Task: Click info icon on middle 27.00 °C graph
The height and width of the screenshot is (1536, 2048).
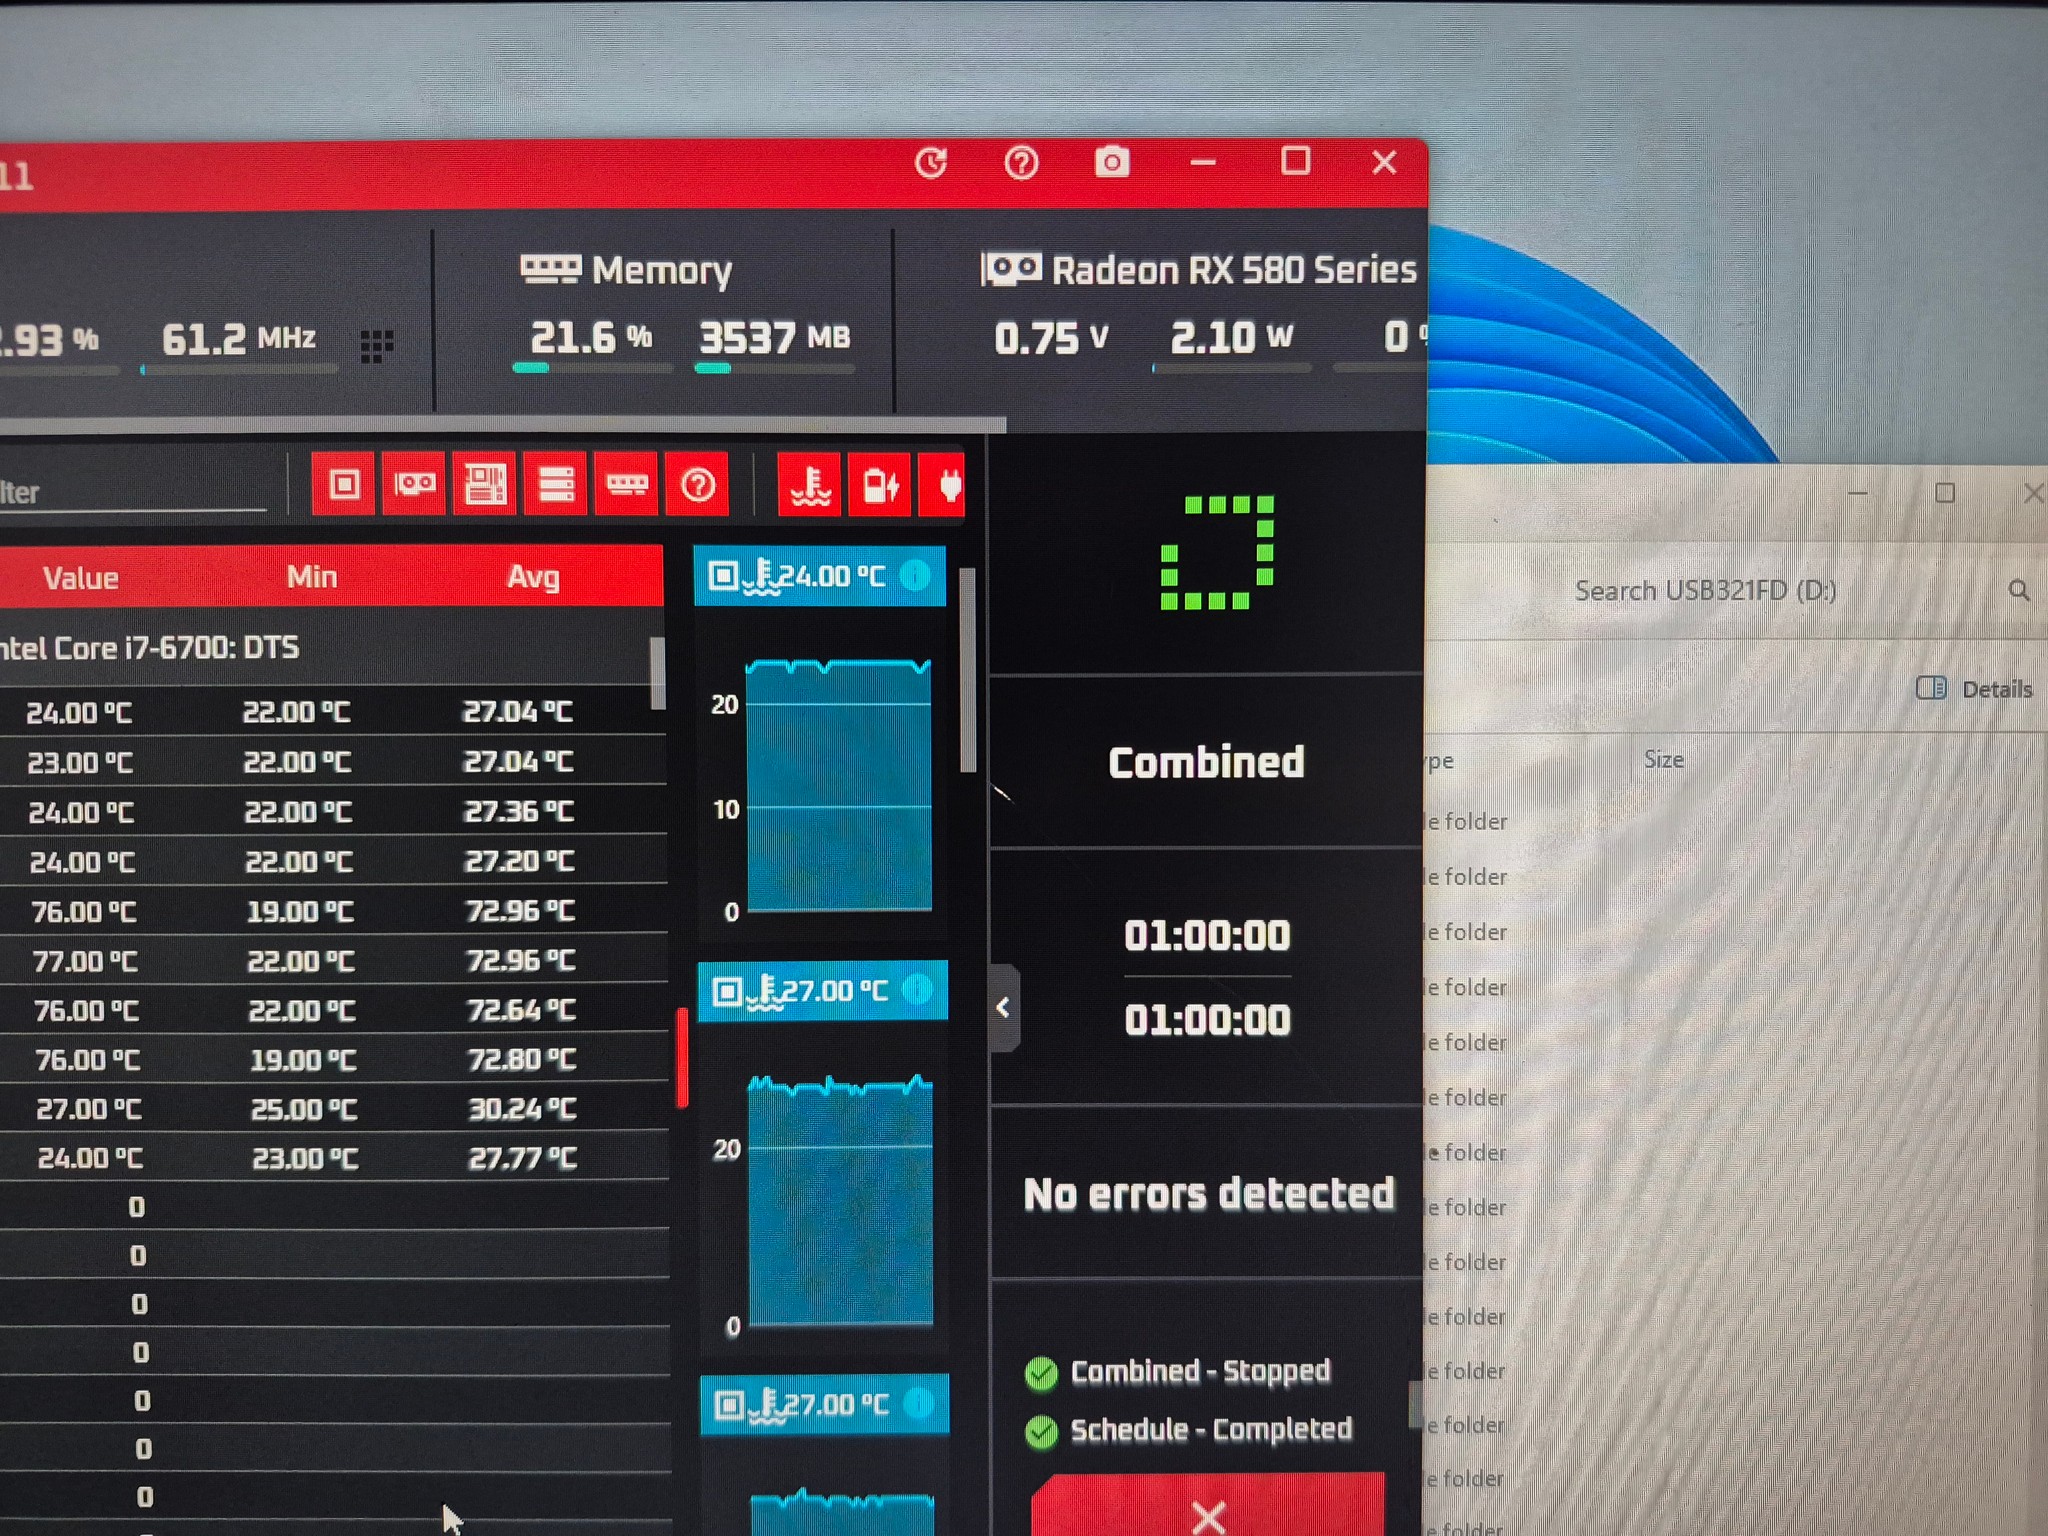Action: tap(917, 990)
